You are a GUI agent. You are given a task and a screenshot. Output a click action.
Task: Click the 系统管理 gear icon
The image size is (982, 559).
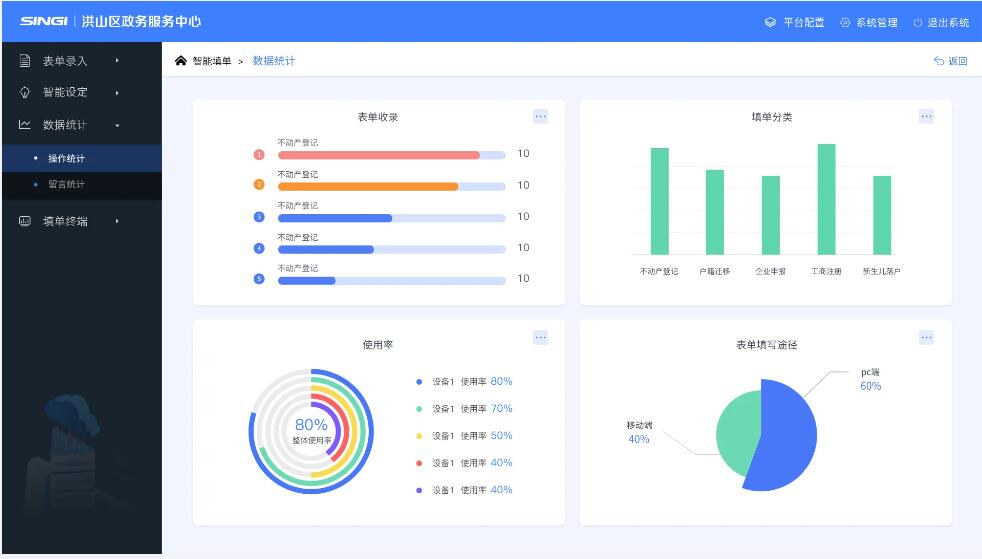pos(845,23)
